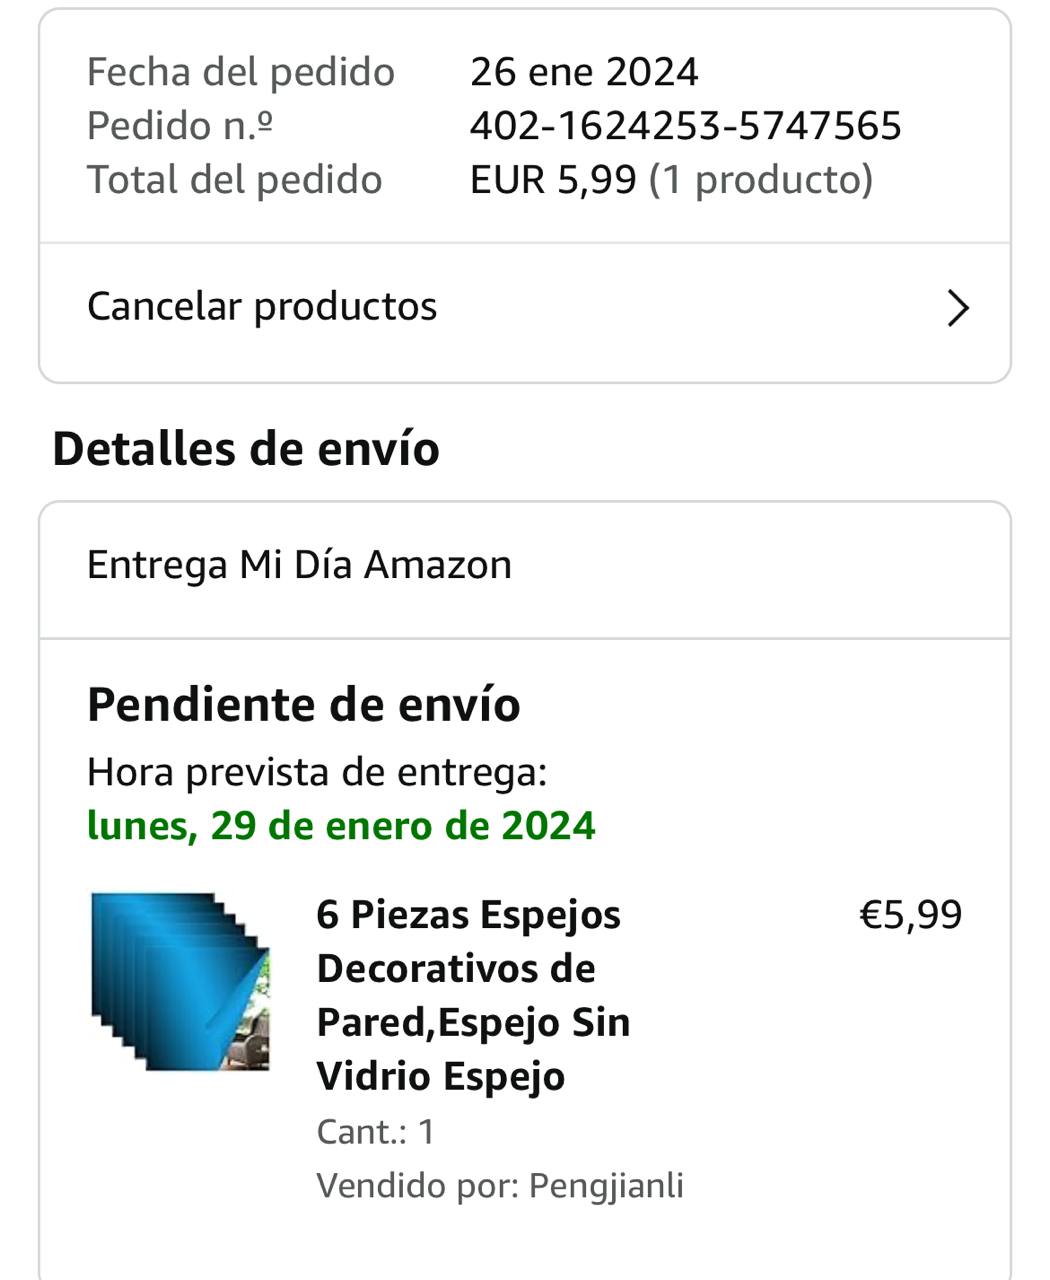Click the Detalles de envío heading
1050x1280 pixels.
(x=246, y=448)
